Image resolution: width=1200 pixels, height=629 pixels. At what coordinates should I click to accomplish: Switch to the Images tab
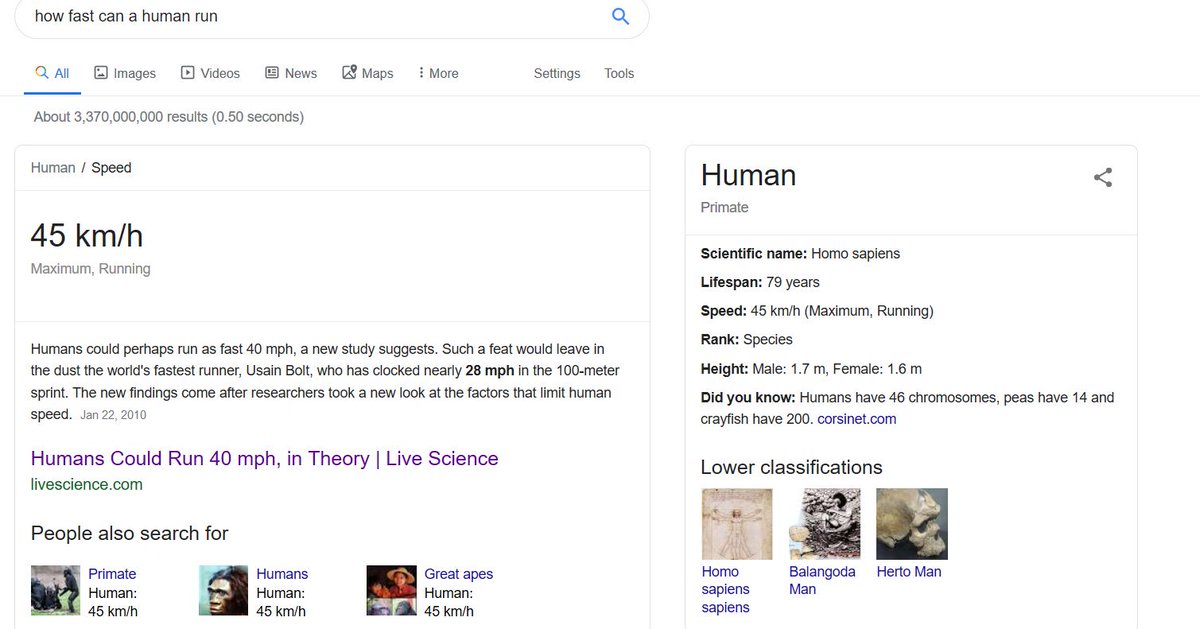[x=125, y=73]
